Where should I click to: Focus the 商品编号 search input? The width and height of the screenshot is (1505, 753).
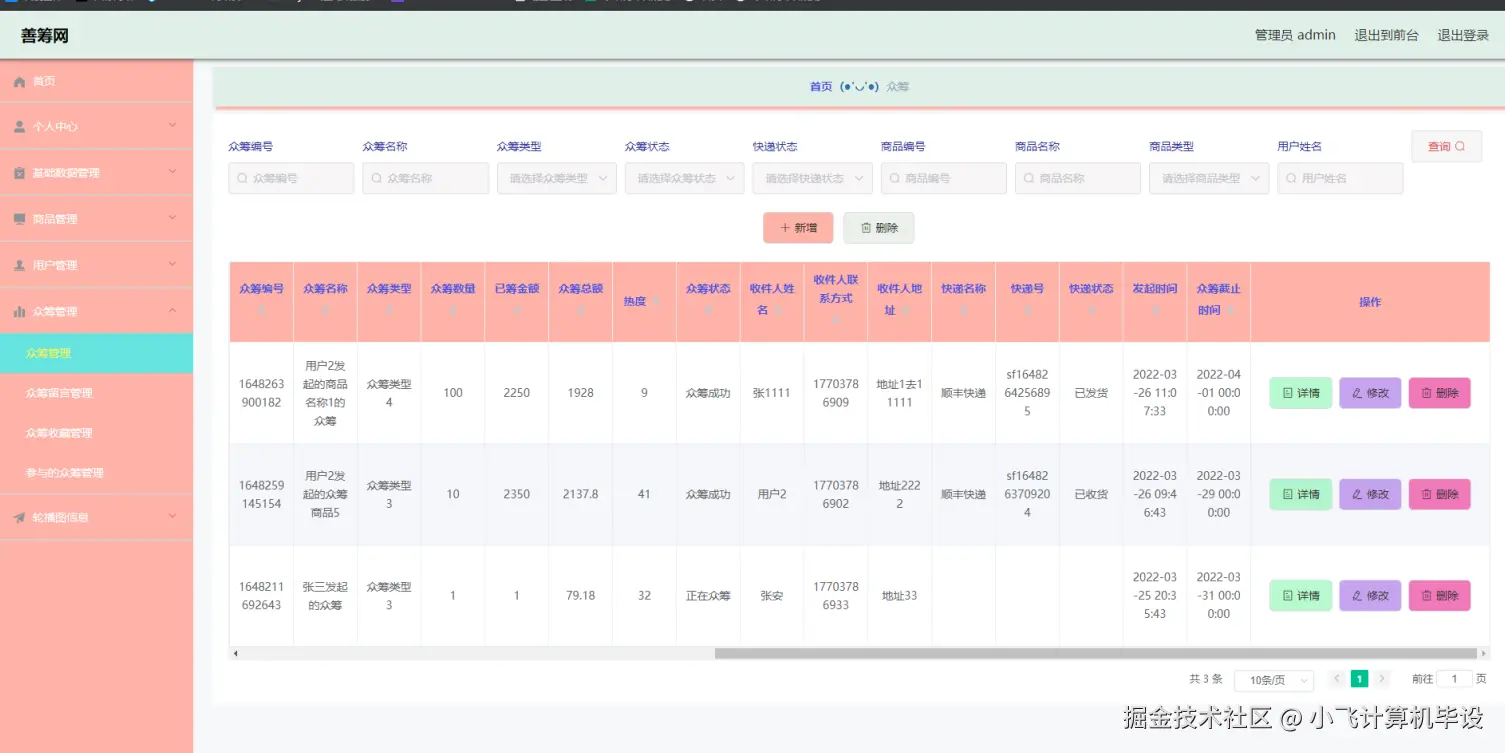[x=943, y=178]
